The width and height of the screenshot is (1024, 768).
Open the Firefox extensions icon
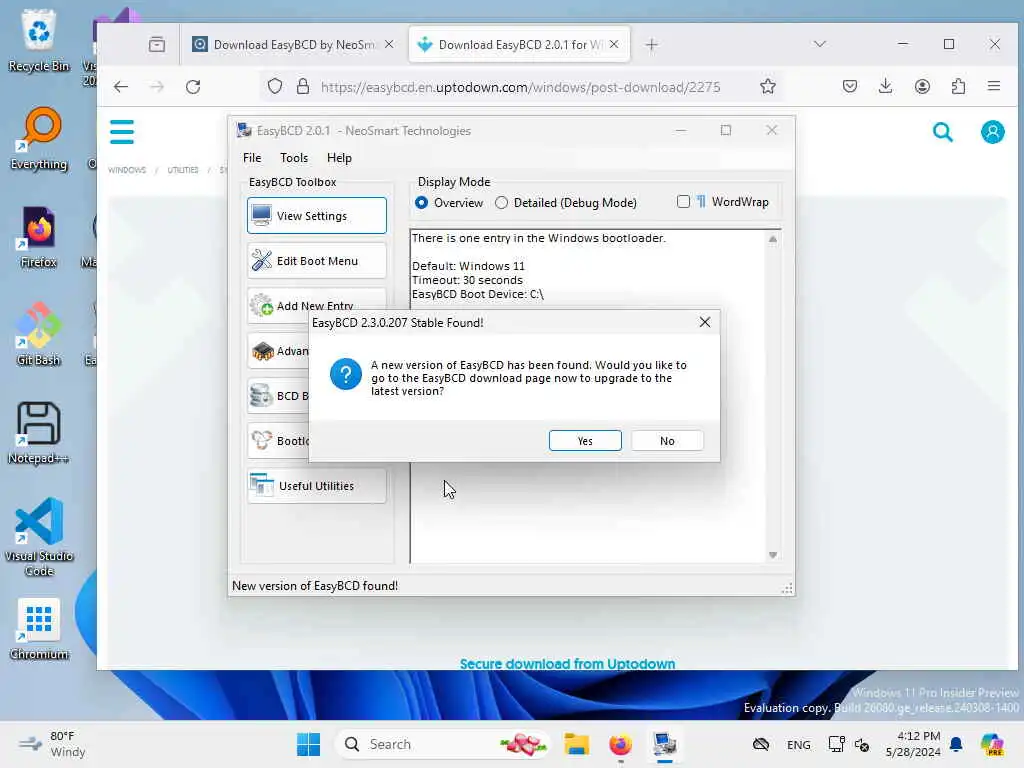[958, 86]
